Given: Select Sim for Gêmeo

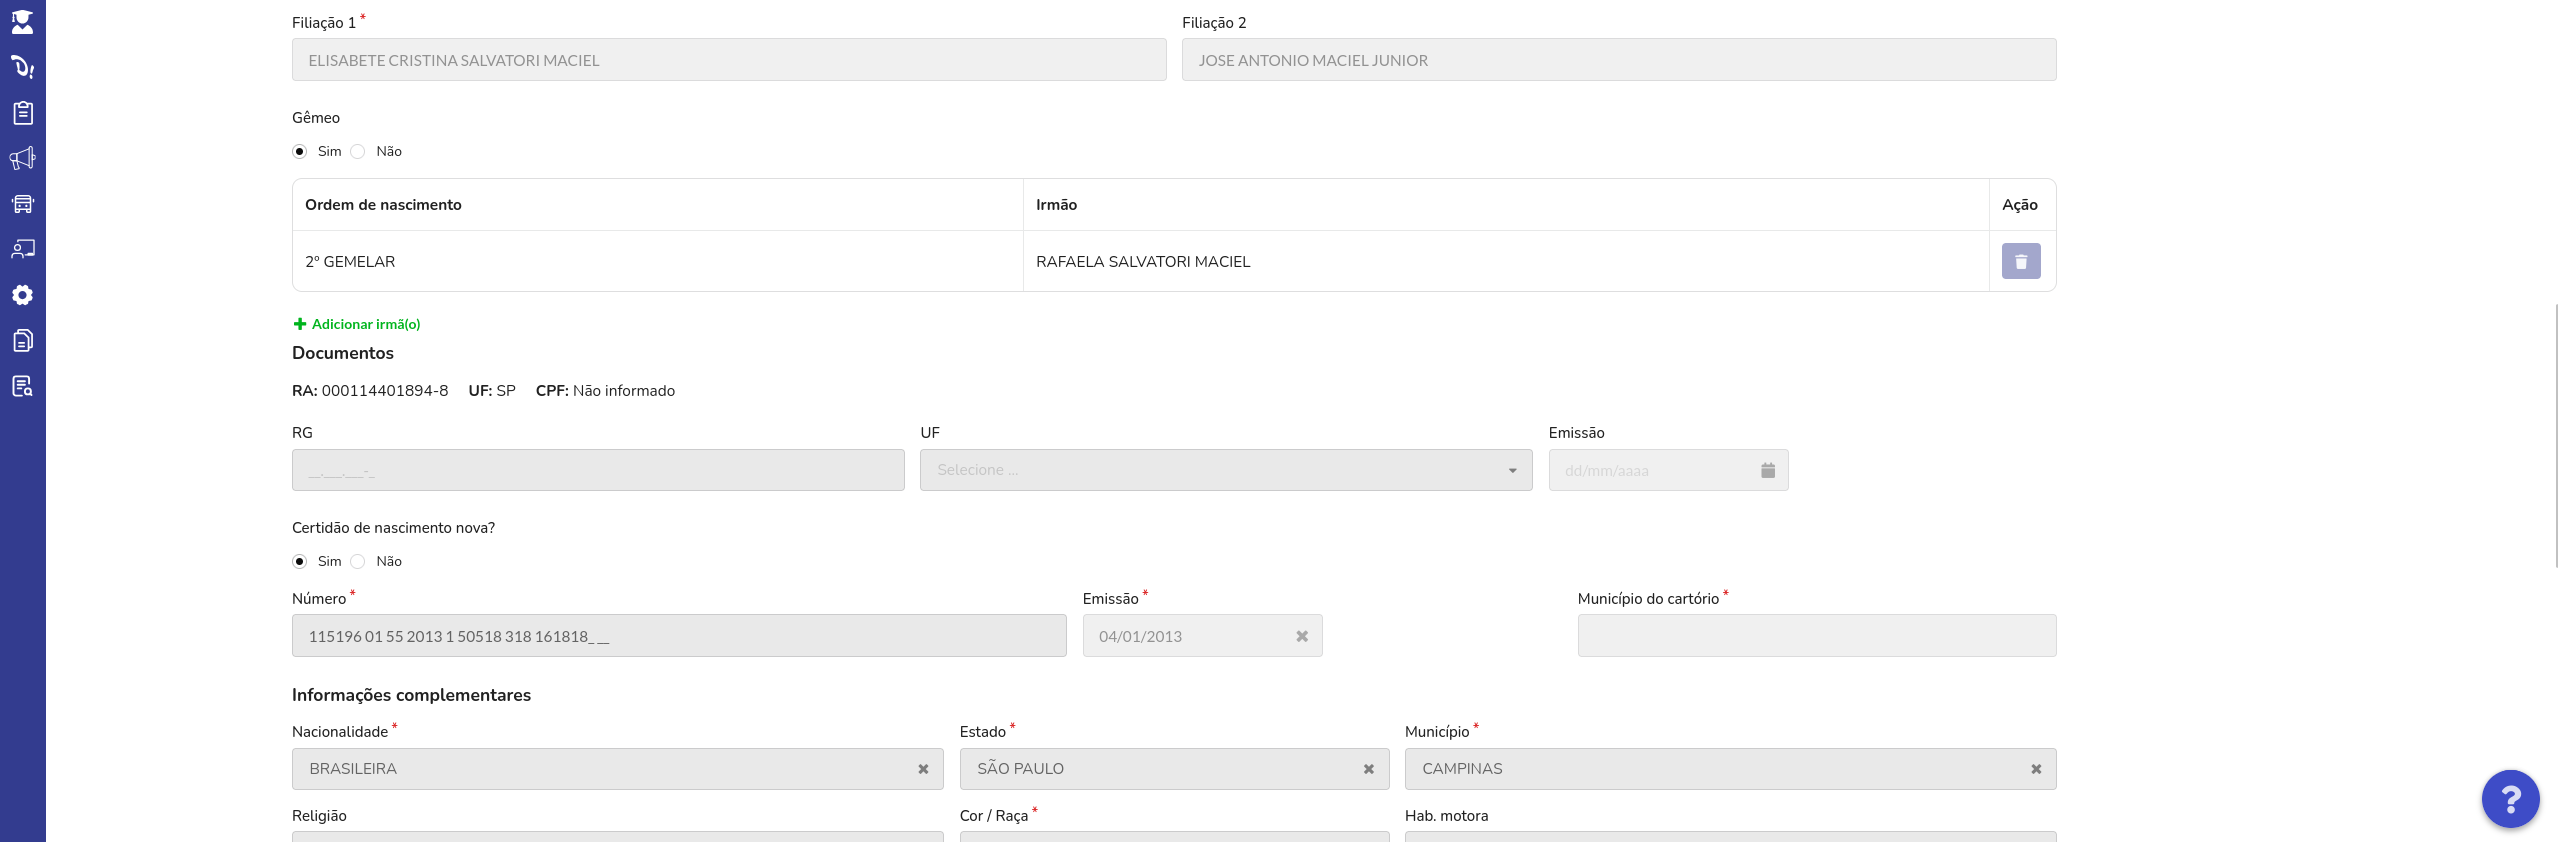Looking at the screenshot, I should click(x=299, y=152).
